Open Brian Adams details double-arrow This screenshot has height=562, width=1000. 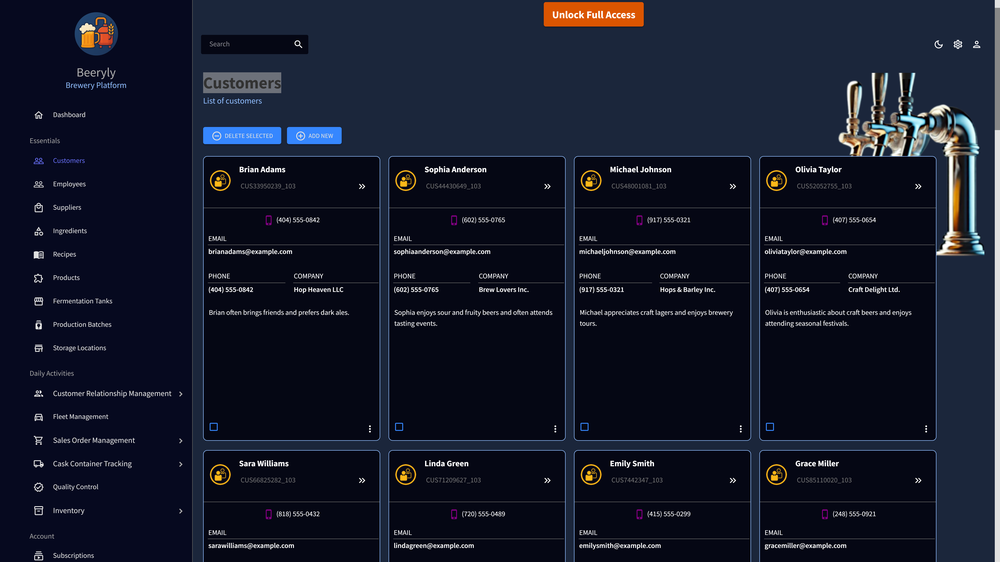[x=362, y=187]
